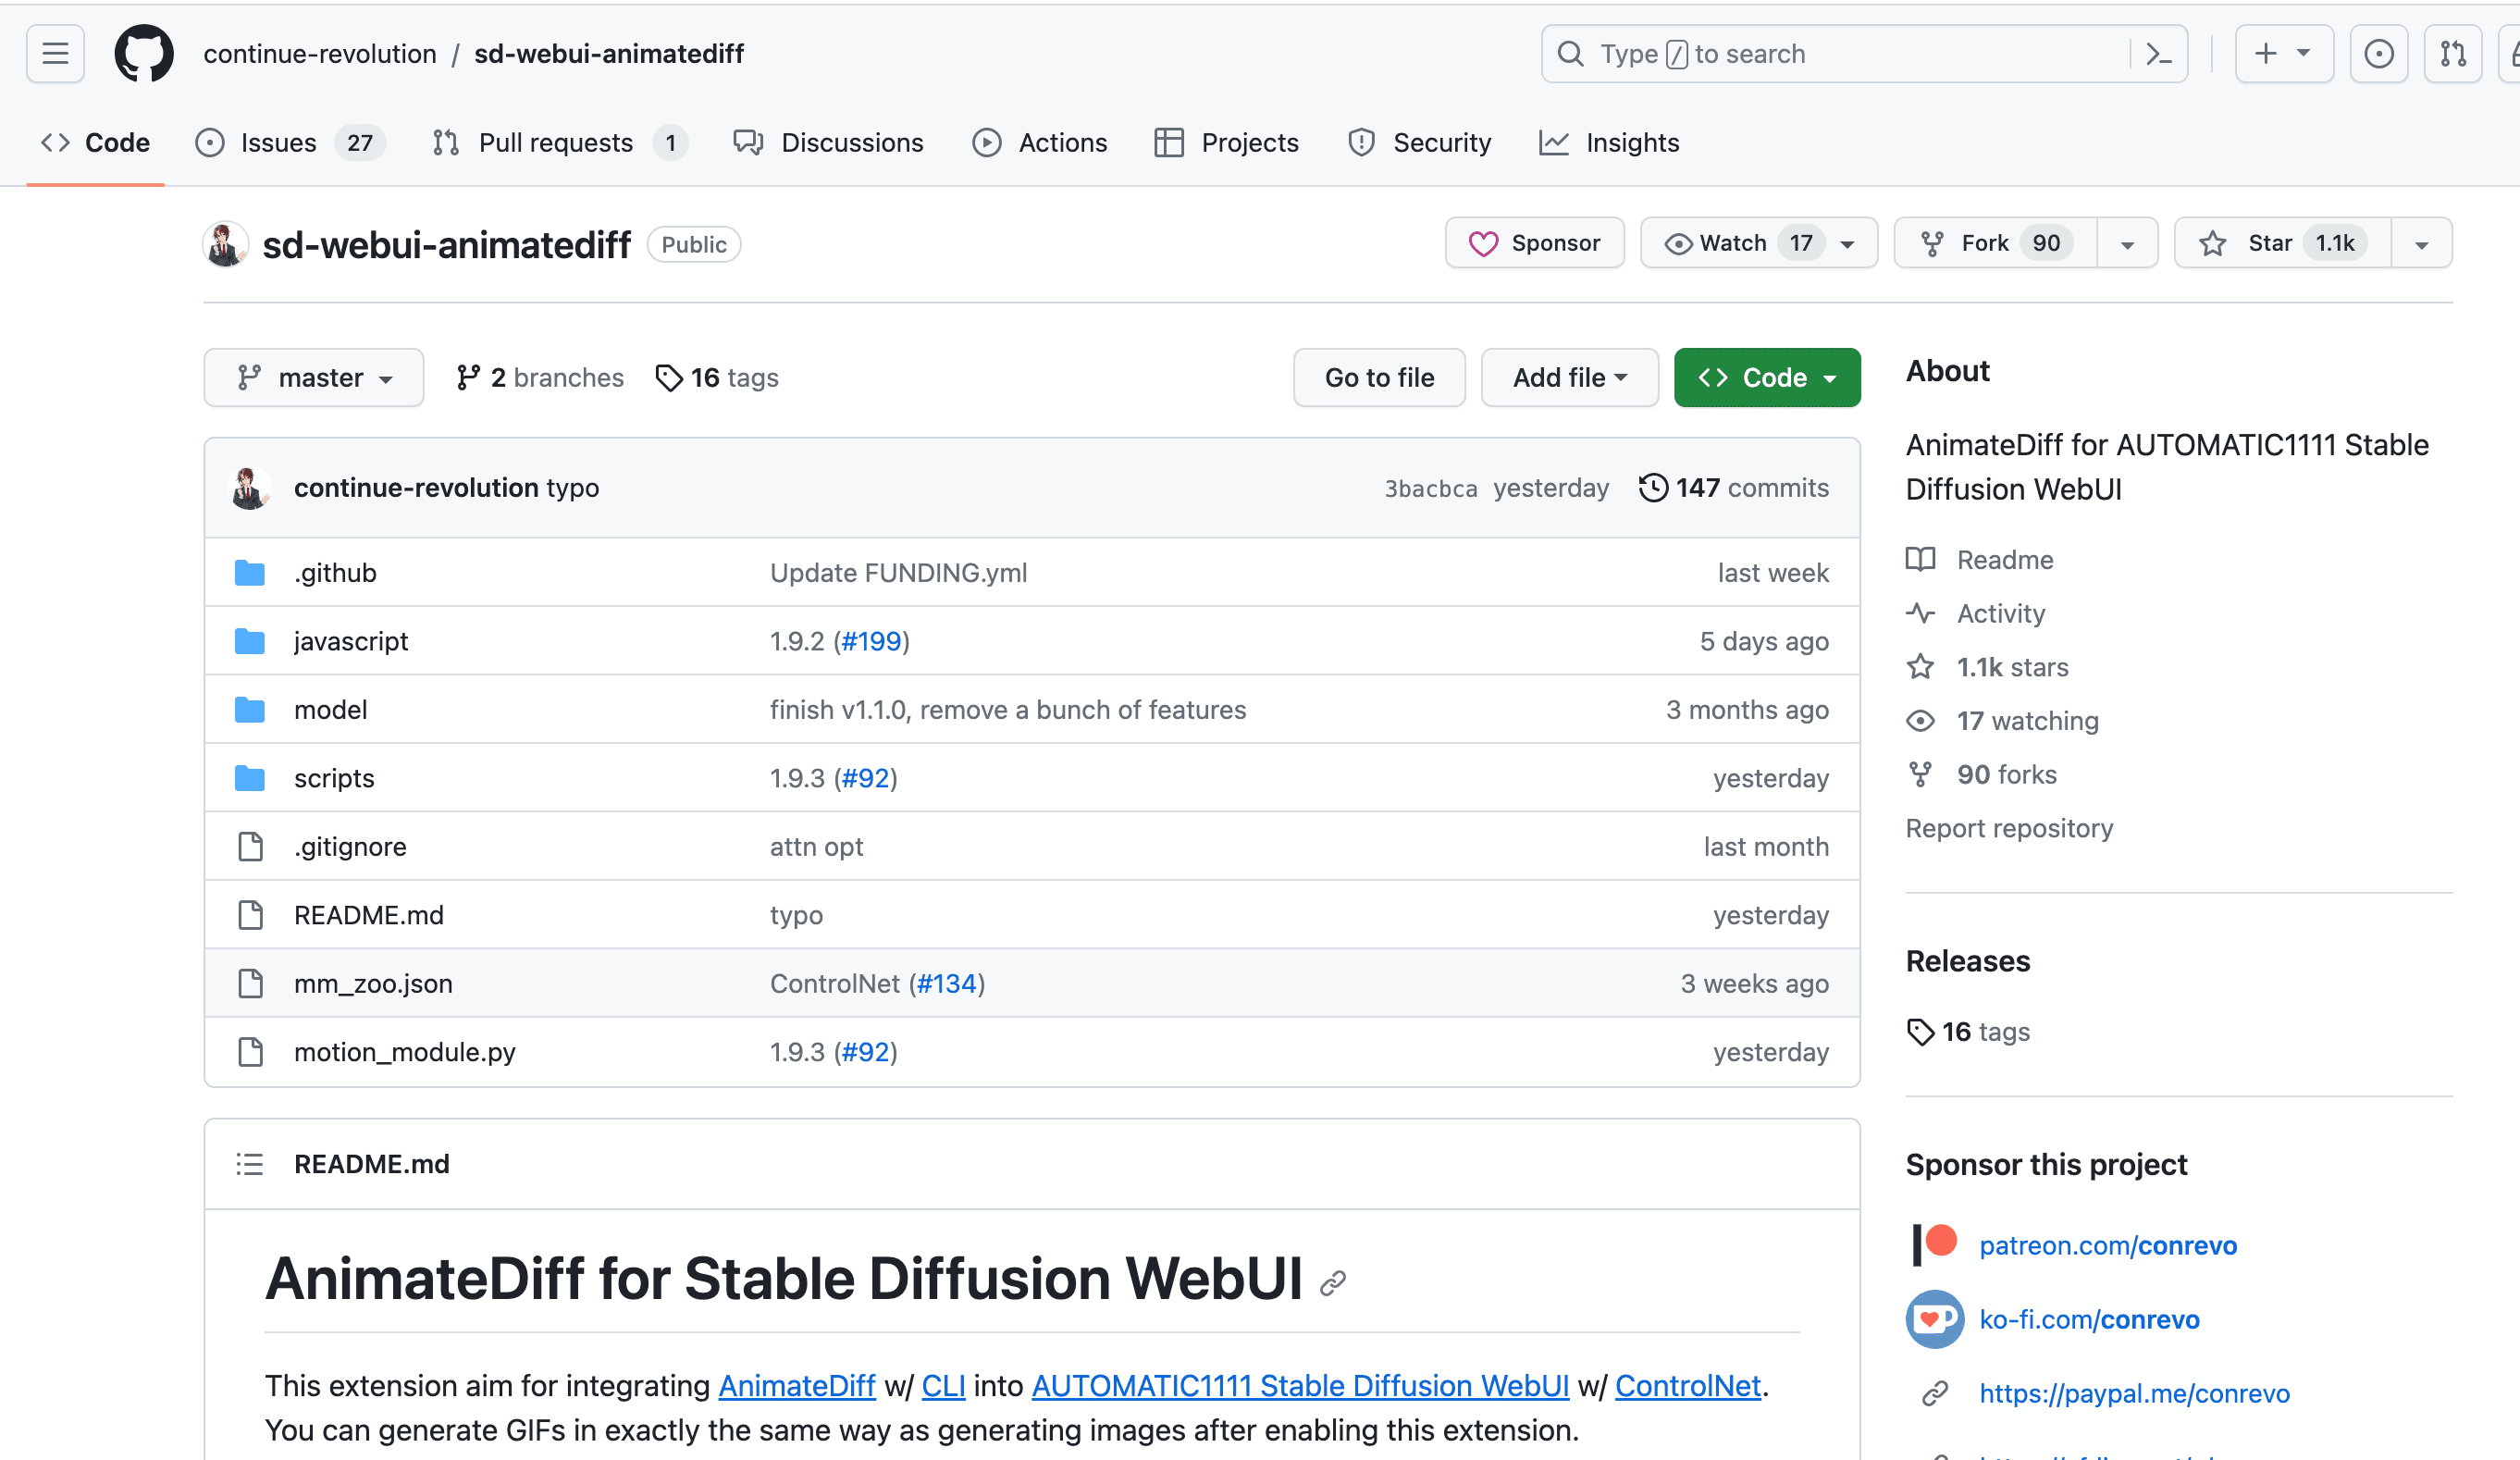Open the Issues tab
This screenshot has width=2520, height=1460.
pyautogui.click(x=290, y=143)
